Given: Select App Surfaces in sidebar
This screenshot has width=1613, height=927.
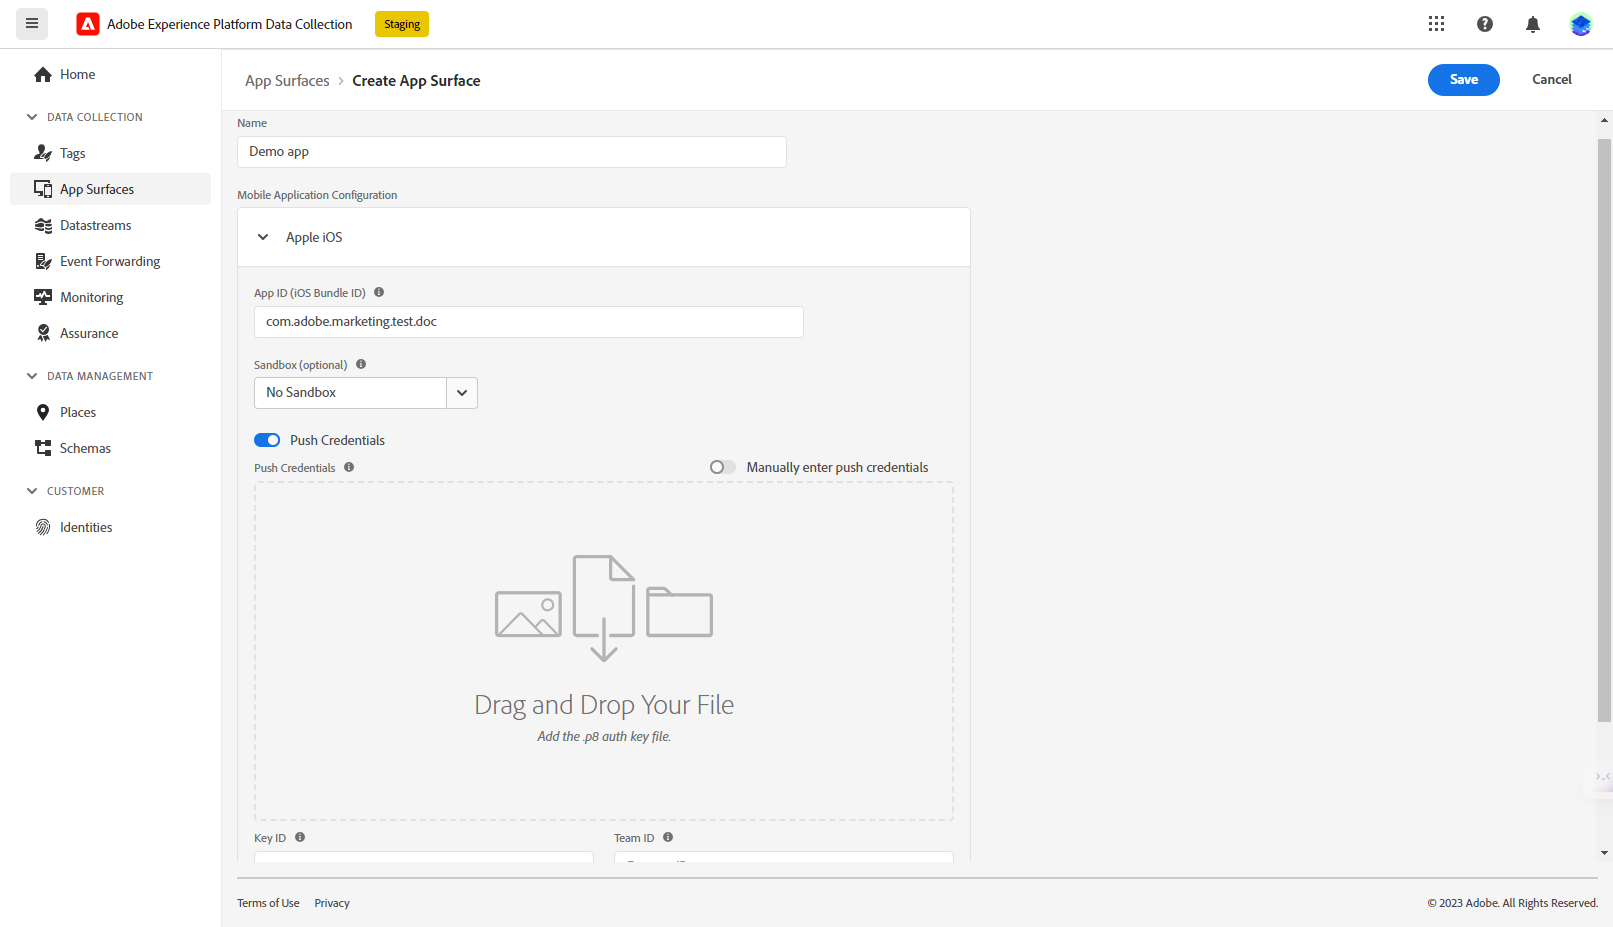Looking at the screenshot, I should [110, 189].
